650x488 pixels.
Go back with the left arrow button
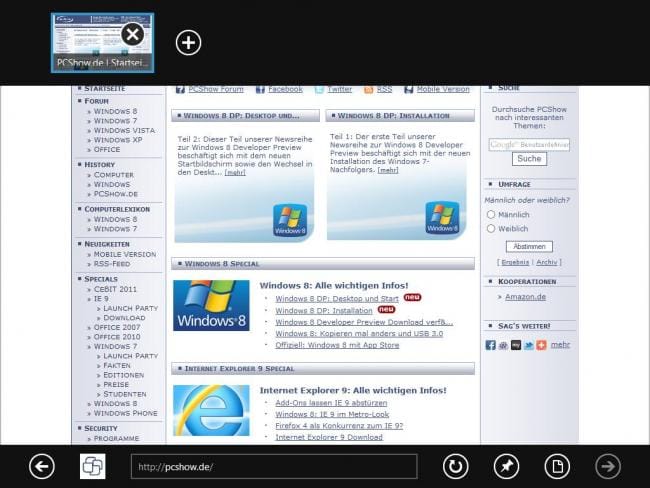tap(42, 466)
